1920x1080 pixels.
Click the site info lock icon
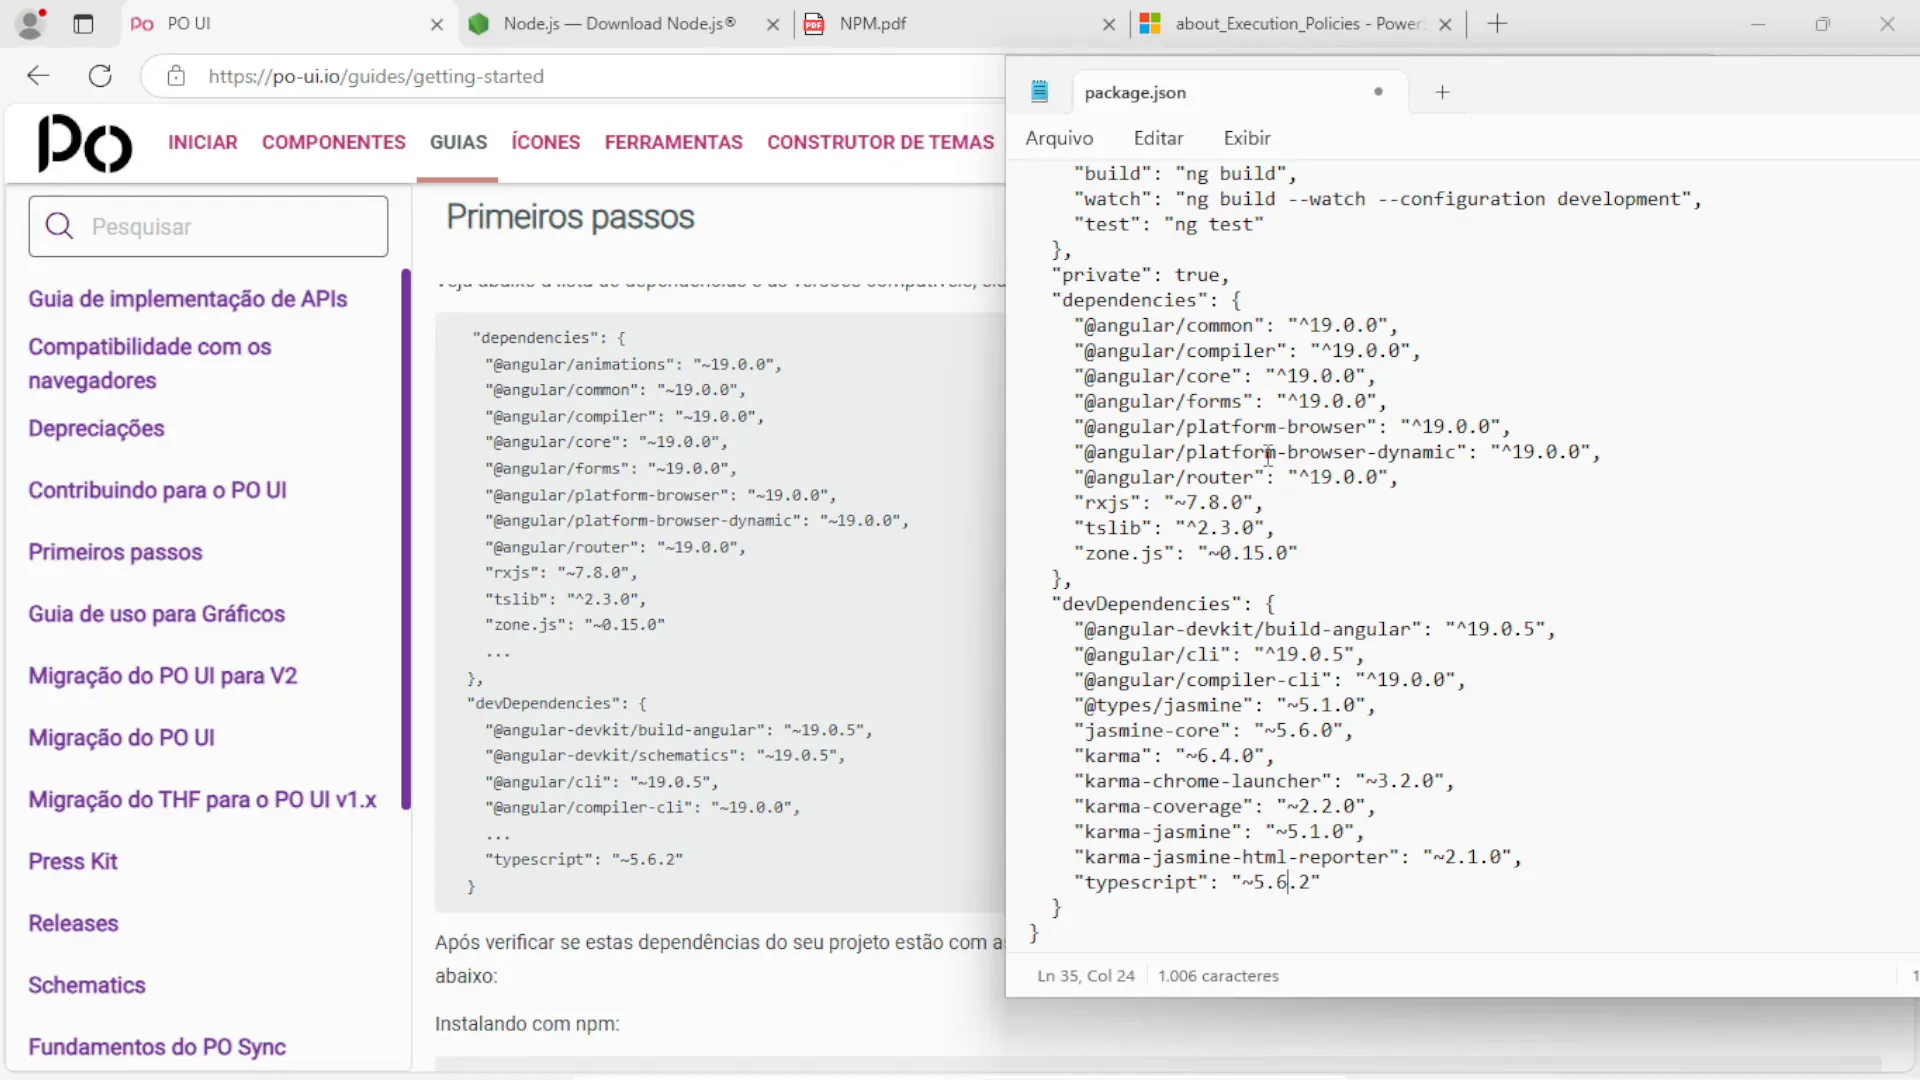(x=176, y=76)
